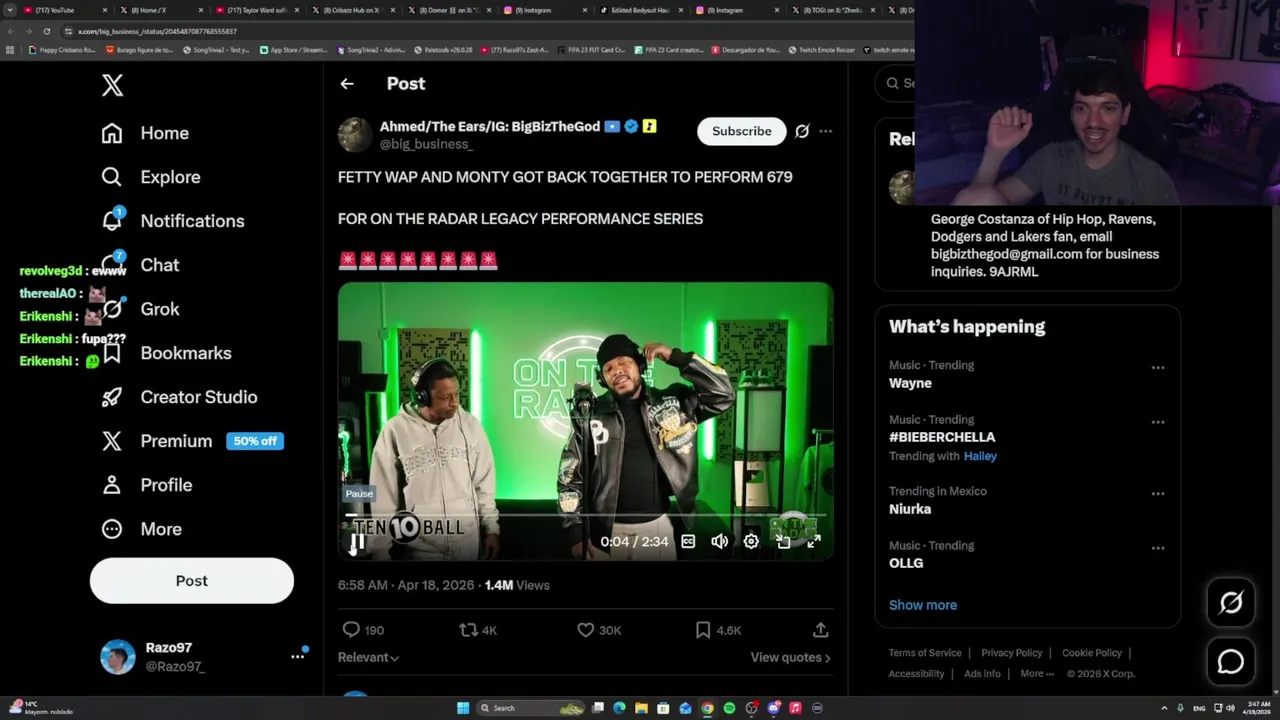Open options for Wayne trend
The height and width of the screenshot is (720, 1280).
click(x=1157, y=368)
